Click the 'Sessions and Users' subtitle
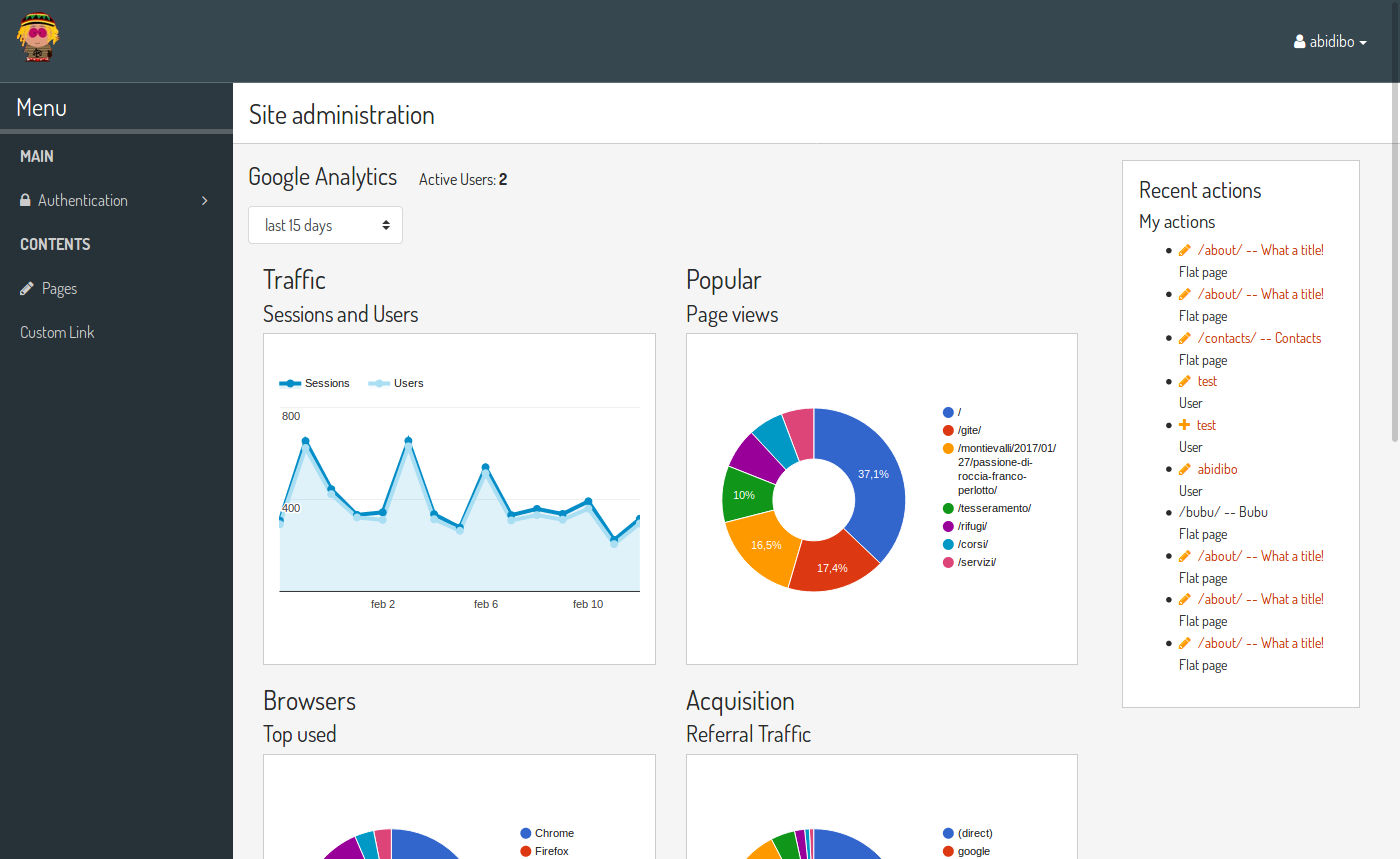 point(340,314)
